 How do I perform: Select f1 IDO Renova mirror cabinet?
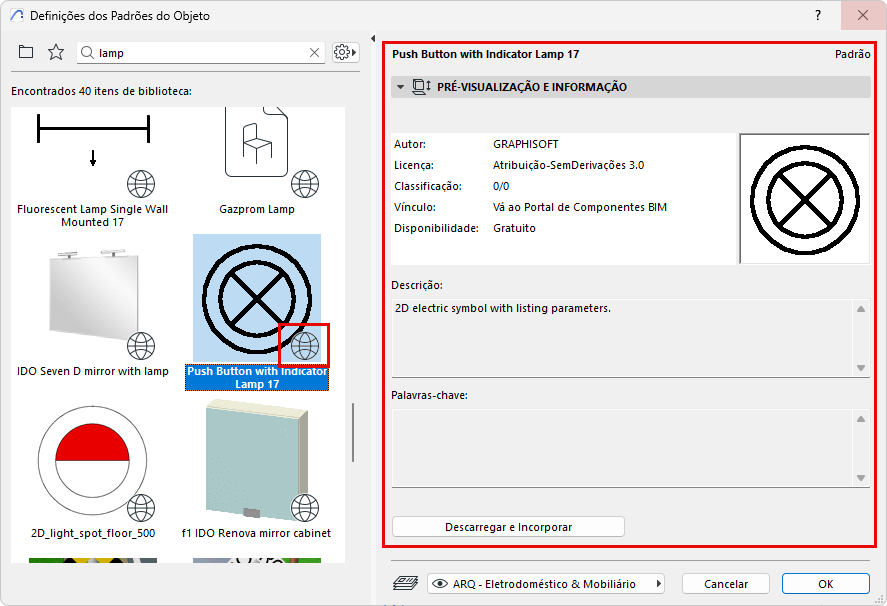[257, 459]
